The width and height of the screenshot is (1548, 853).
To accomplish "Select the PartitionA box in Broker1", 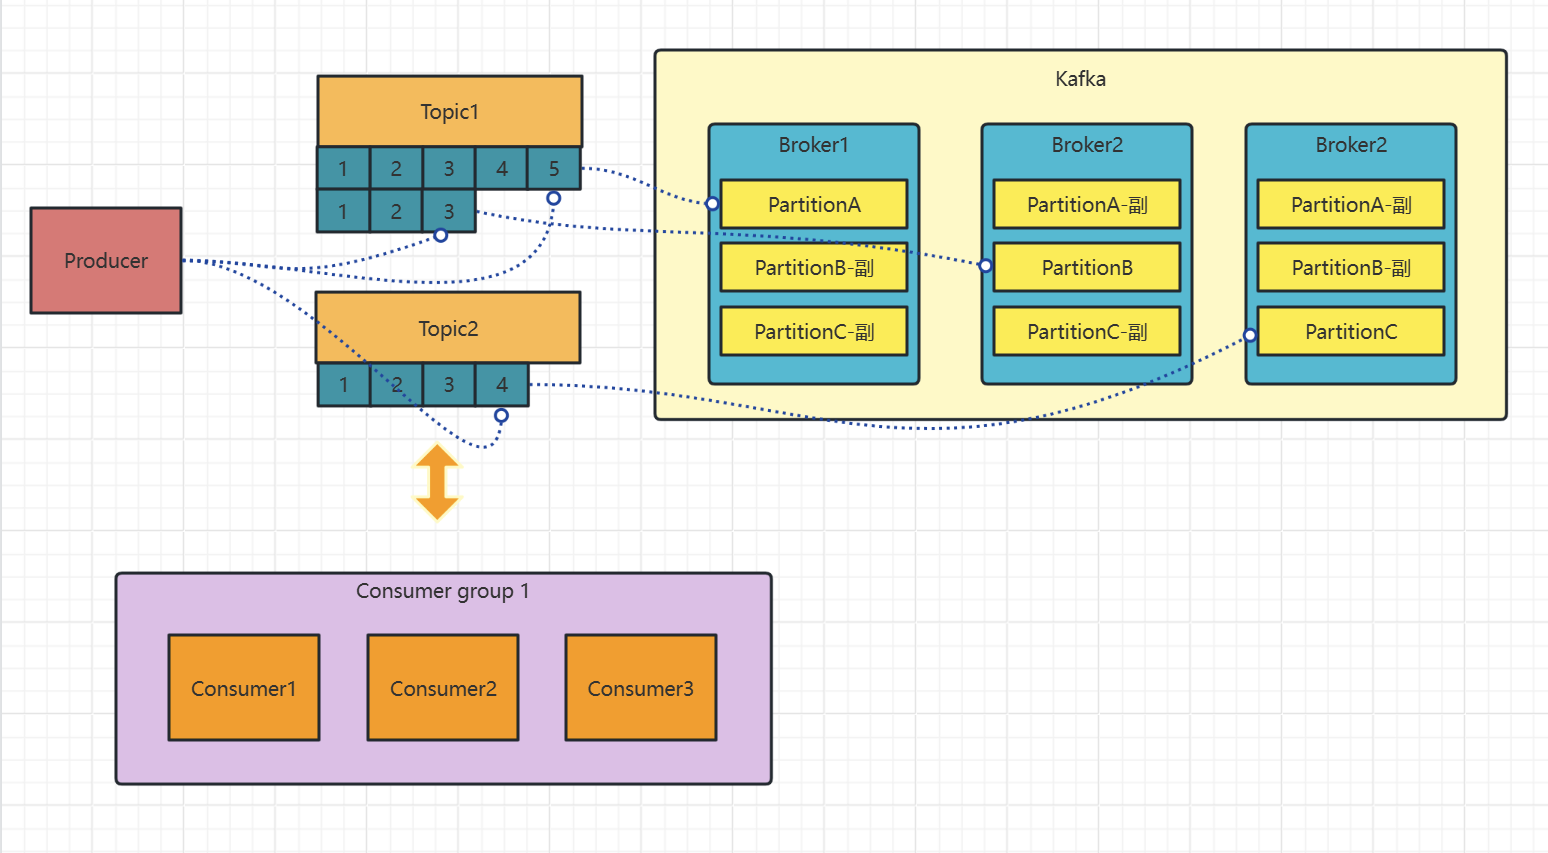I will click(814, 204).
